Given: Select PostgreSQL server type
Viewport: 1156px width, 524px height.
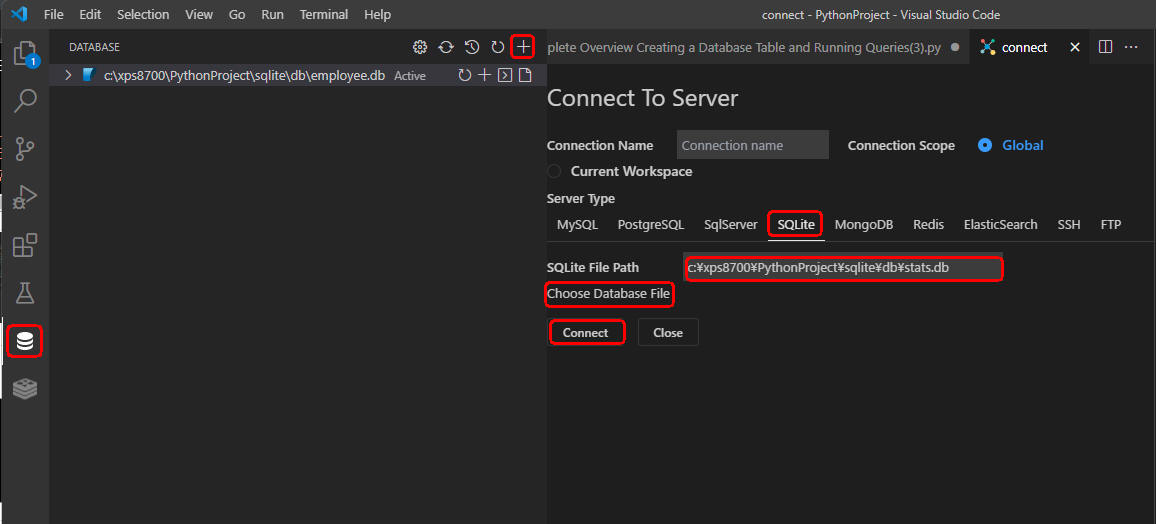Looking at the screenshot, I should point(651,225).
